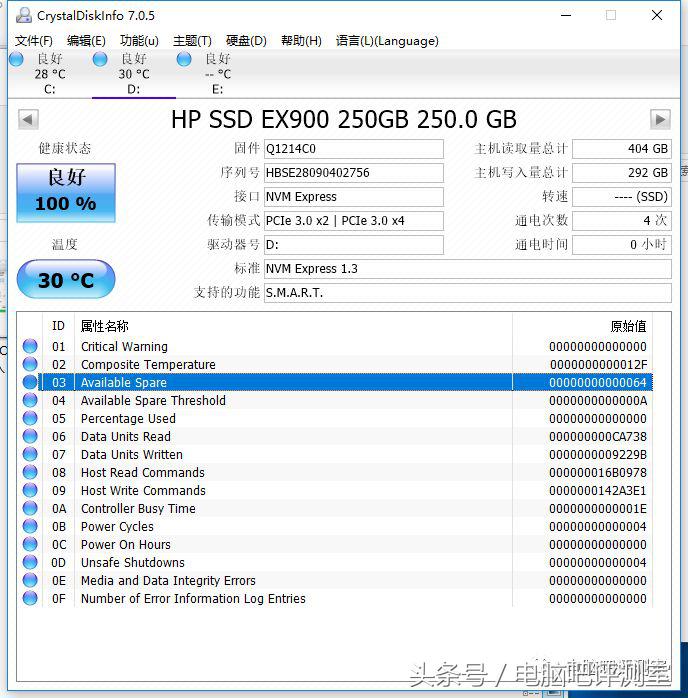Go to previous disk with left arrow
This screenshot has height=698, width=688.
[x=28, y=119]
